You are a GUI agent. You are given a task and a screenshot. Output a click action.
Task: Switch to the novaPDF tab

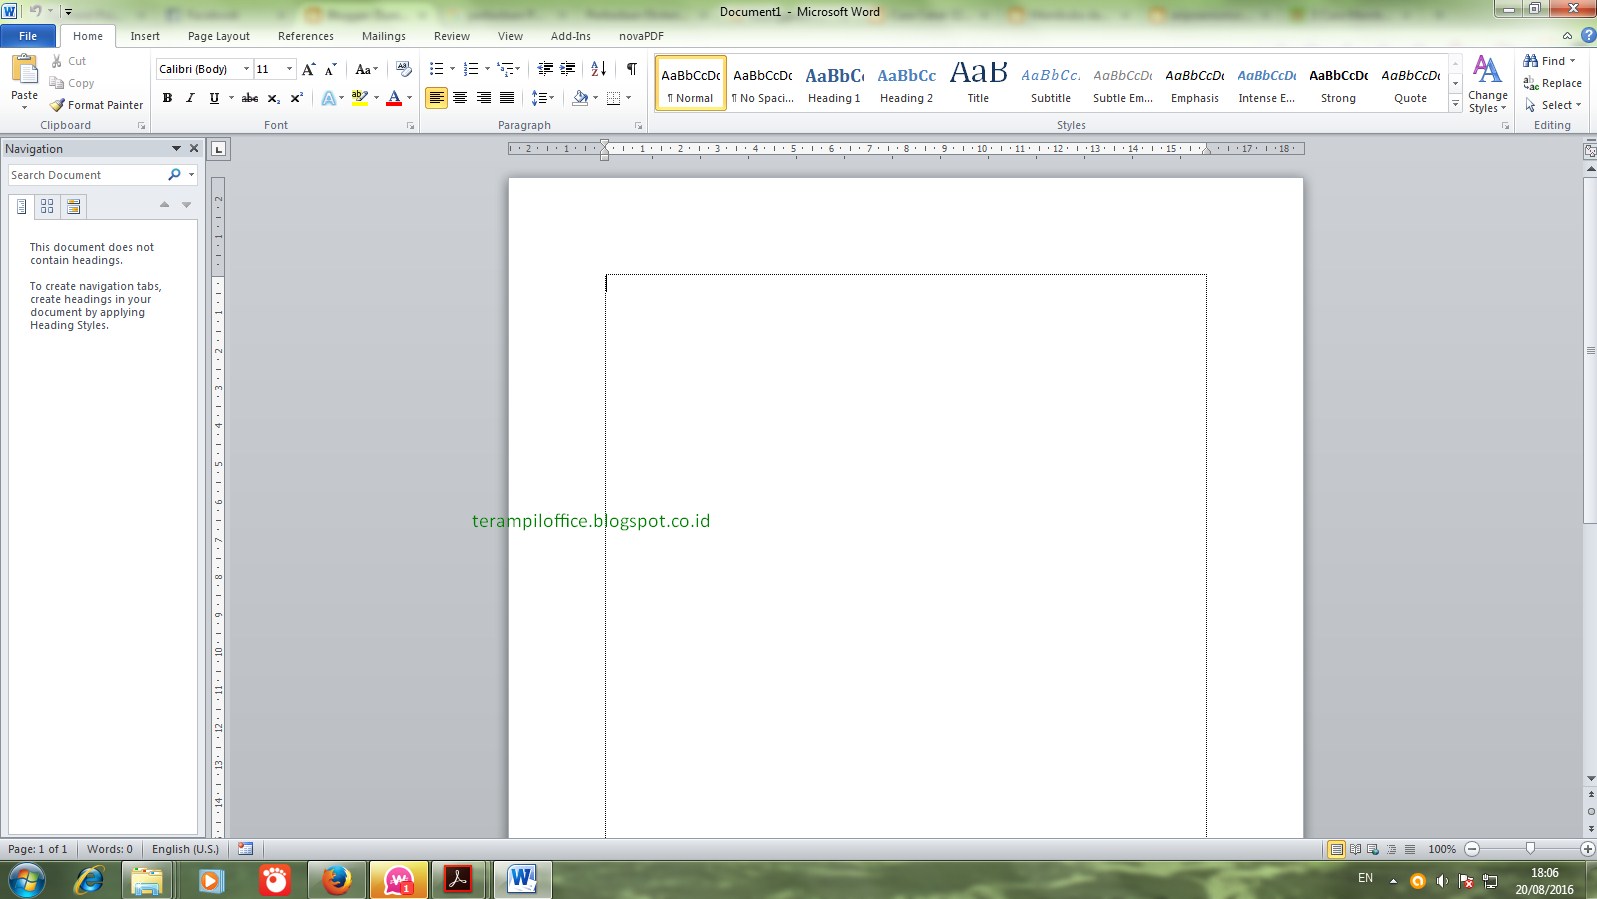(x=641, y=36)
